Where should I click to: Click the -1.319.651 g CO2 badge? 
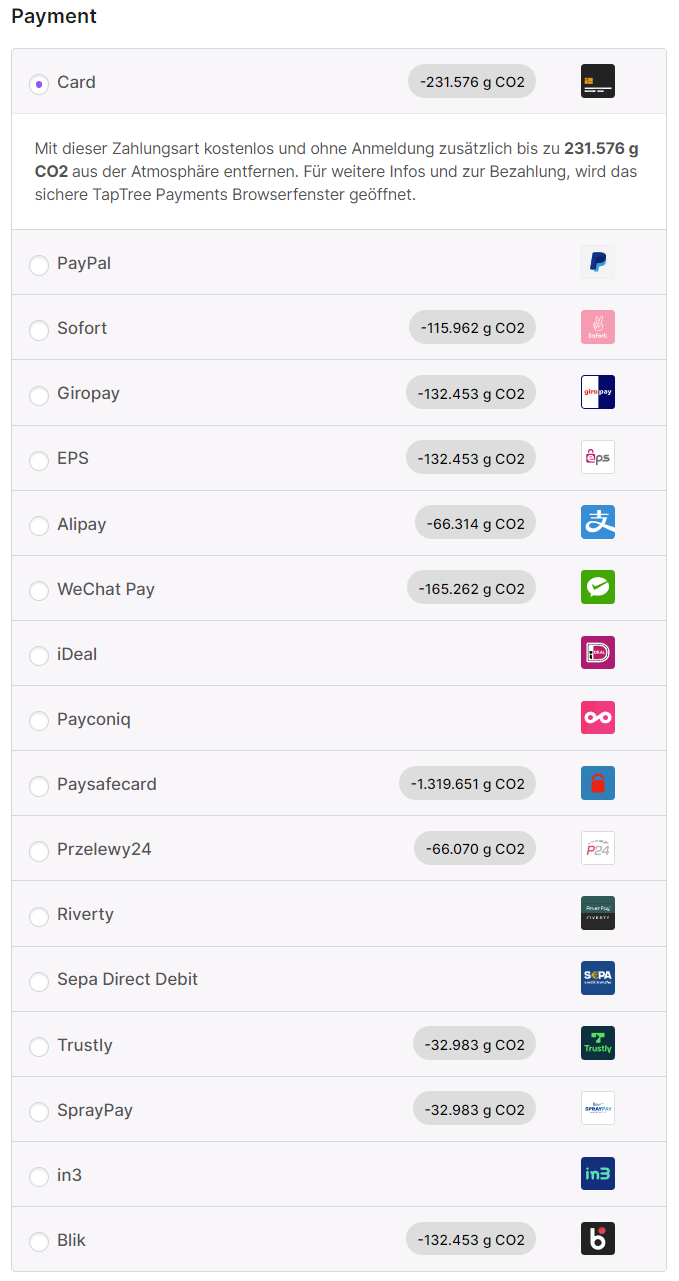tap(467, 784)
